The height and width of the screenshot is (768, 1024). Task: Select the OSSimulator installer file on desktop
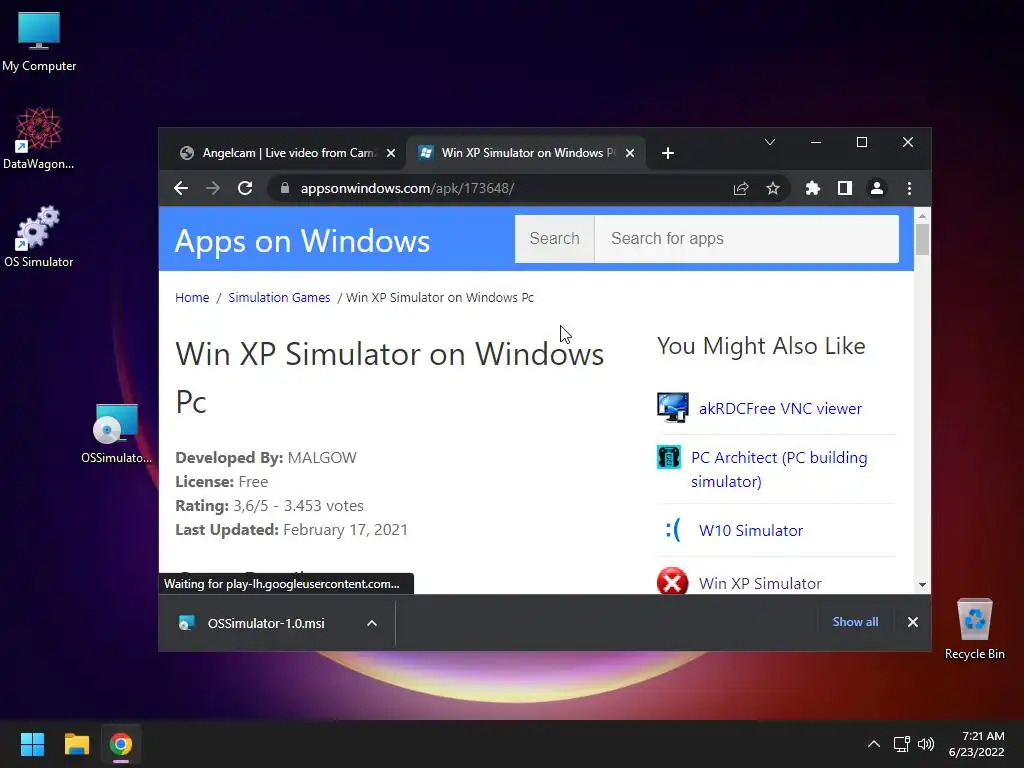(x=116, y=434)
